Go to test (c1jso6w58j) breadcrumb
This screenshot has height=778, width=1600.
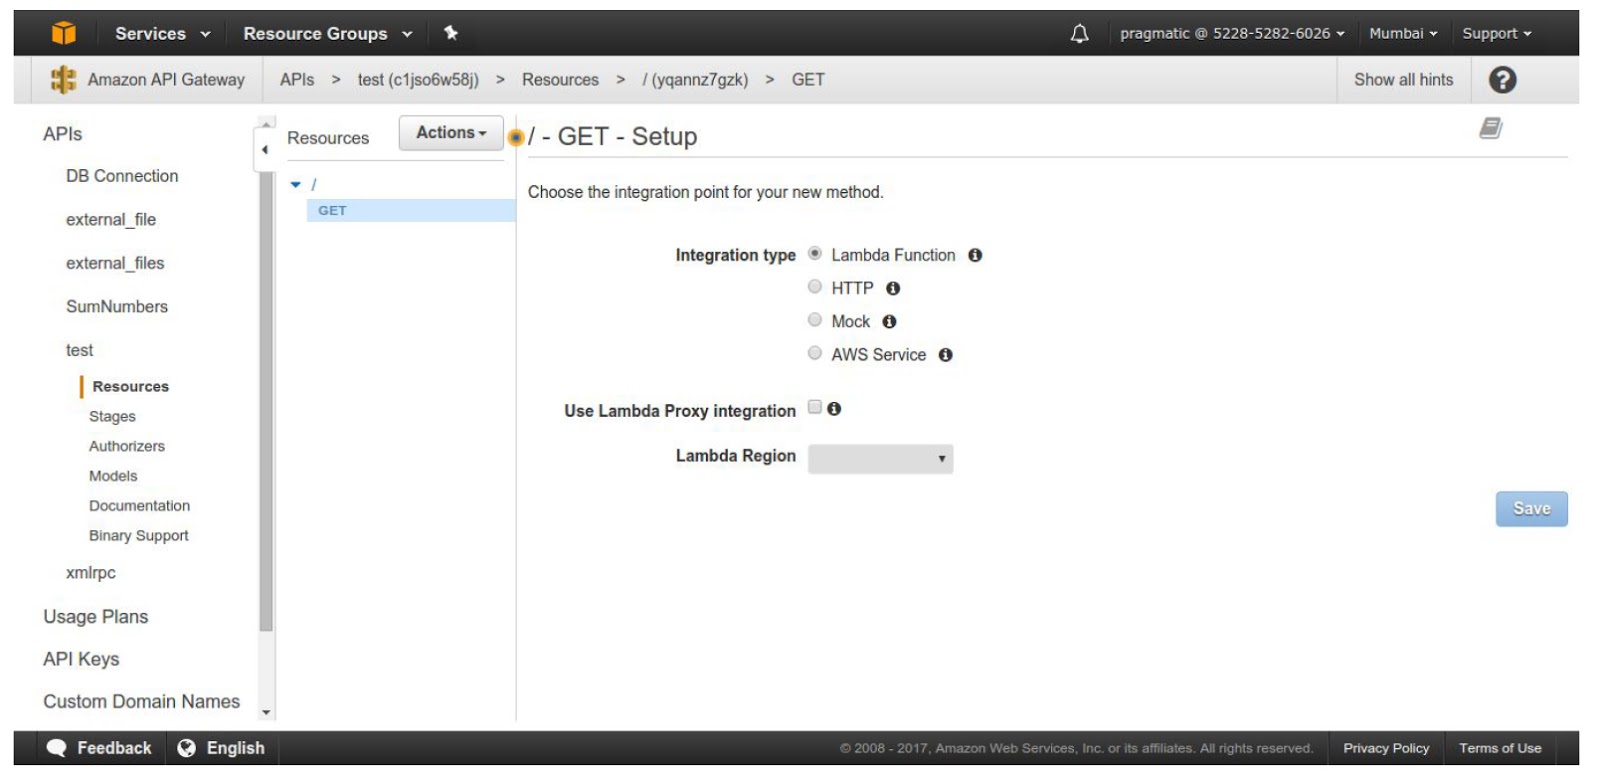point(418,80)
